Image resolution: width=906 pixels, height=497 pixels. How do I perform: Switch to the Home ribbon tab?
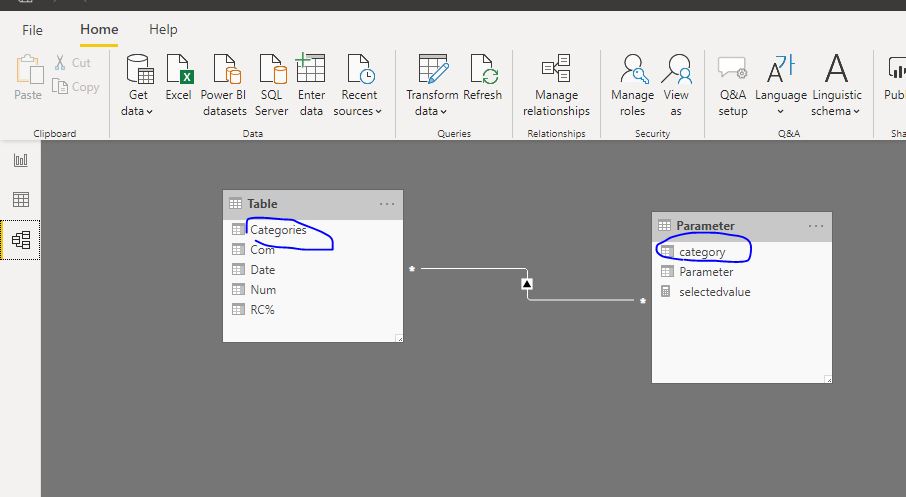click(99, 30)
